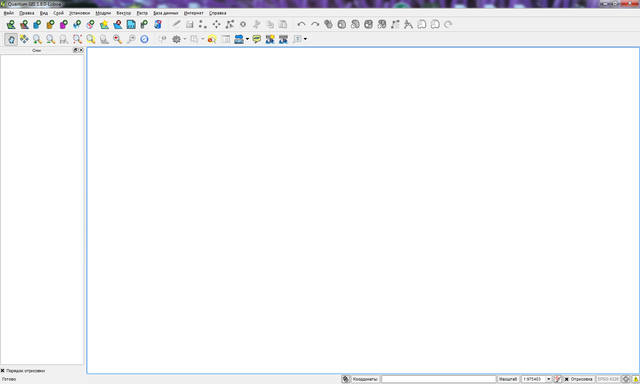The height and width of the screenshot is (384, 640).
Task: Click the Координаты input field
Action: [438, 379]
